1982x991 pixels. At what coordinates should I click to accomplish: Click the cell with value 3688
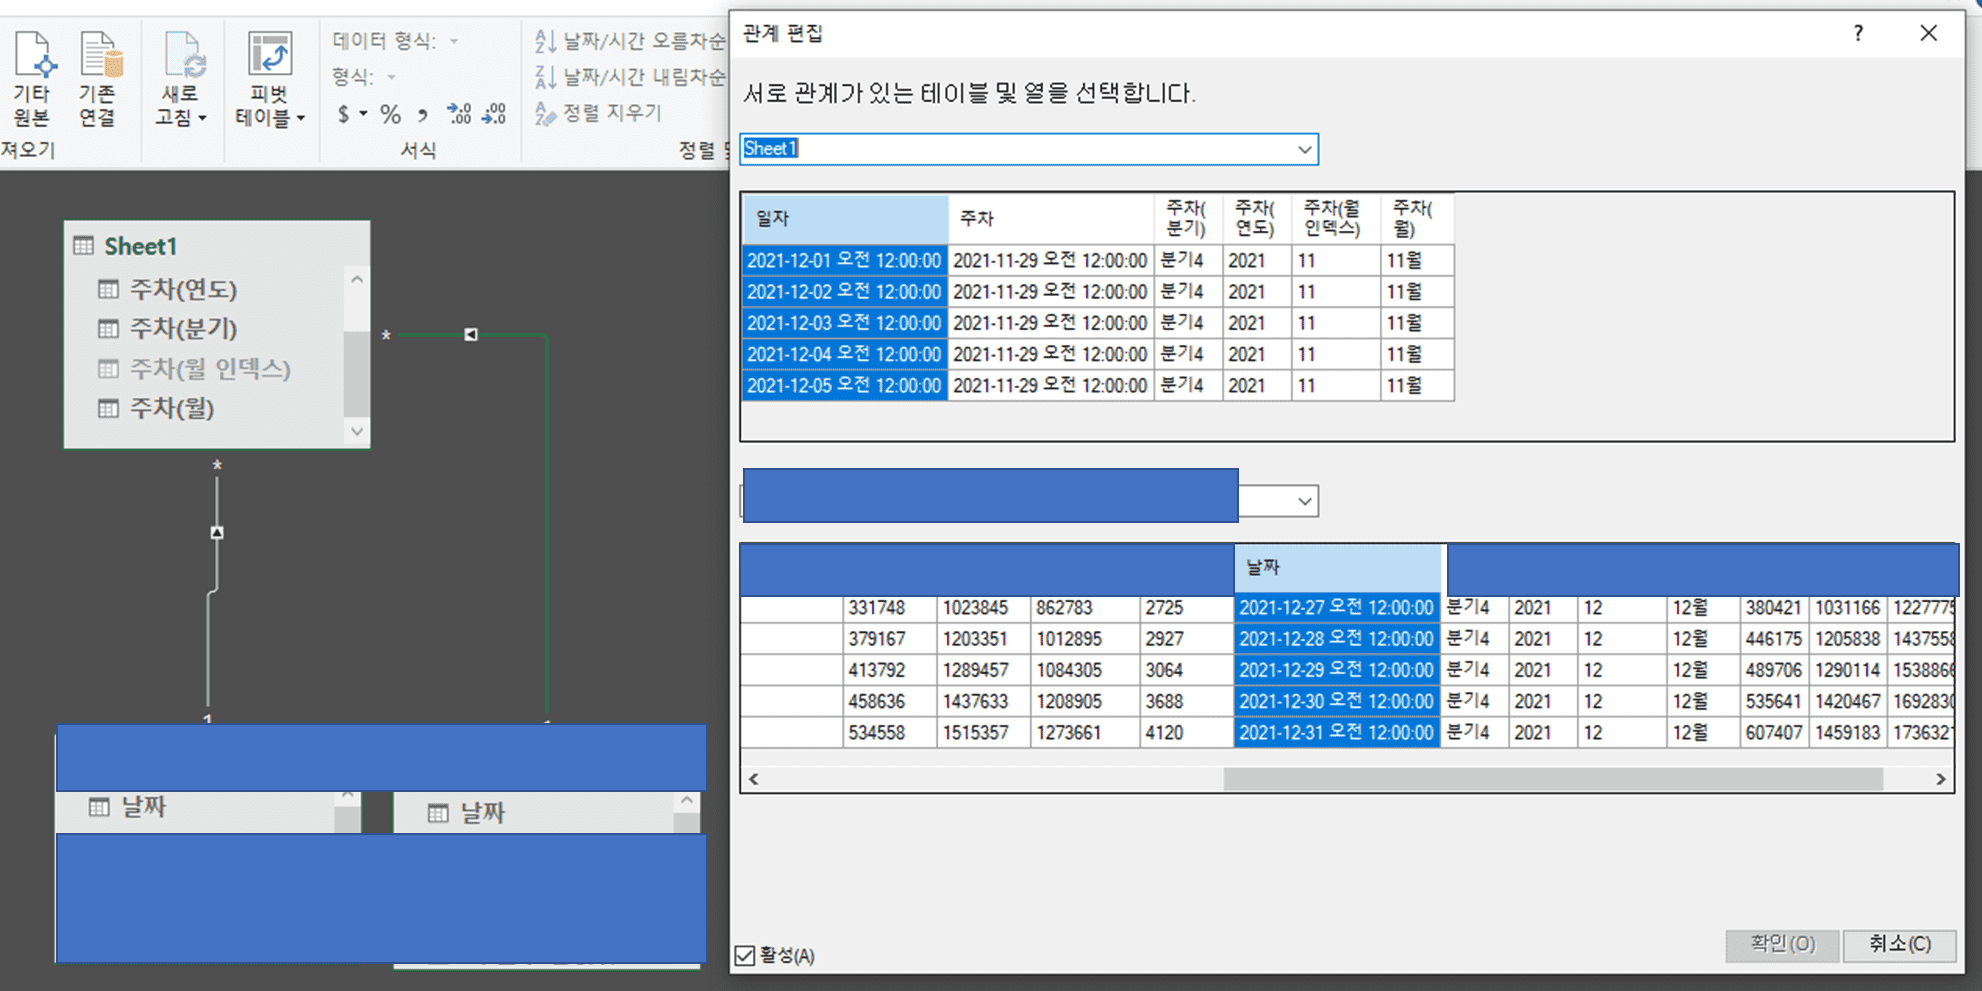coord(1186,701)
